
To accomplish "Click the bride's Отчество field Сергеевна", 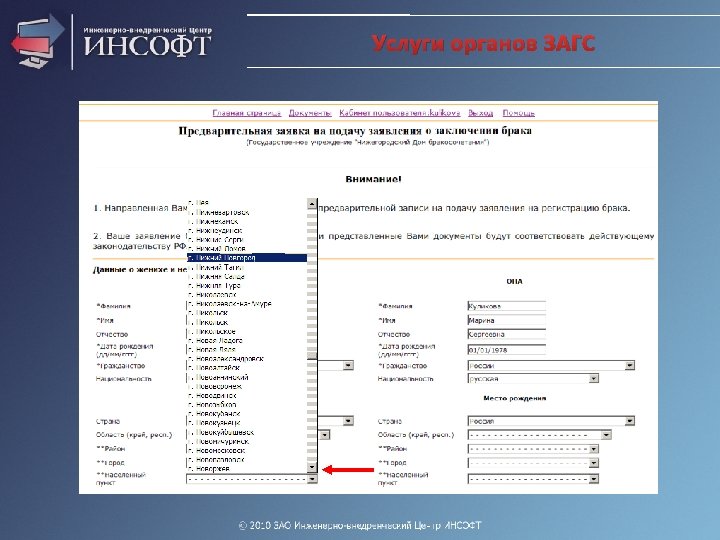I will pyautogui.click(x=506, y=334).
